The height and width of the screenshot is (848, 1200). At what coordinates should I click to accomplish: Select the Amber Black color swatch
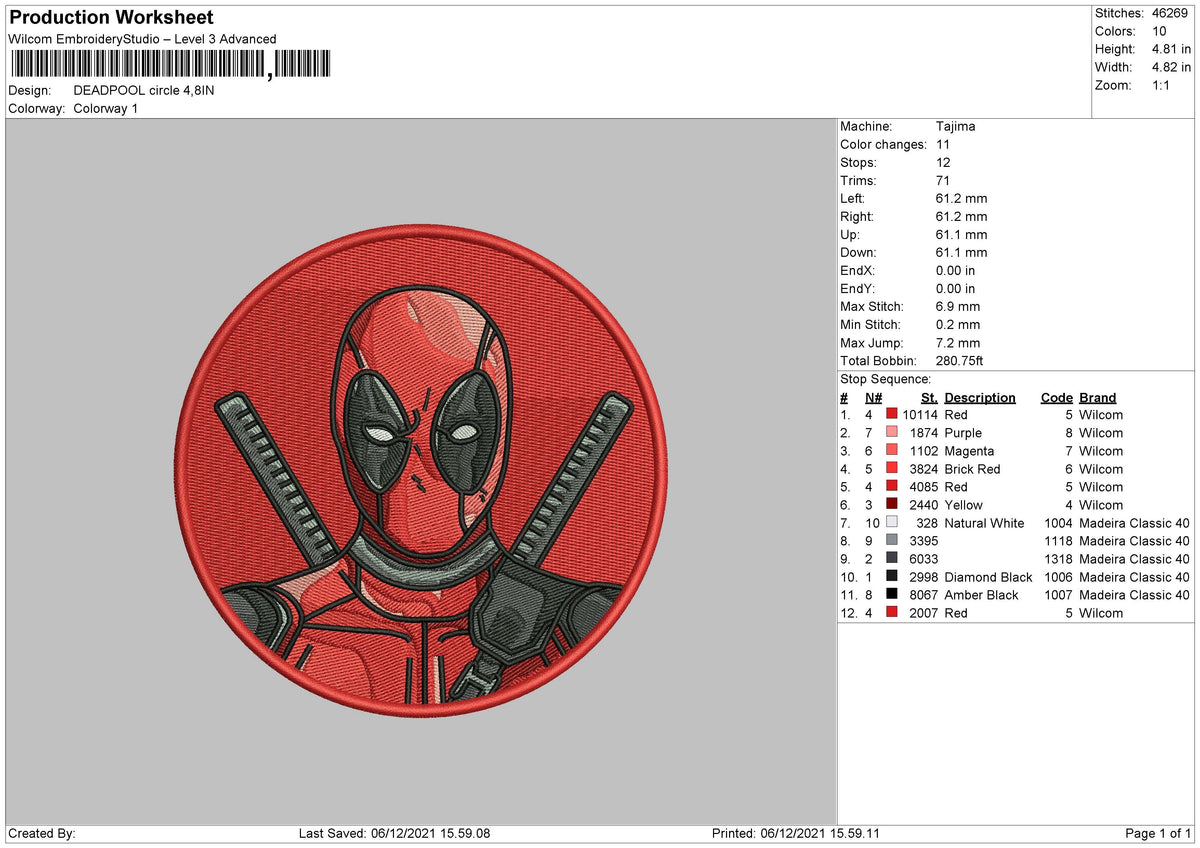[x=890, y=595]
